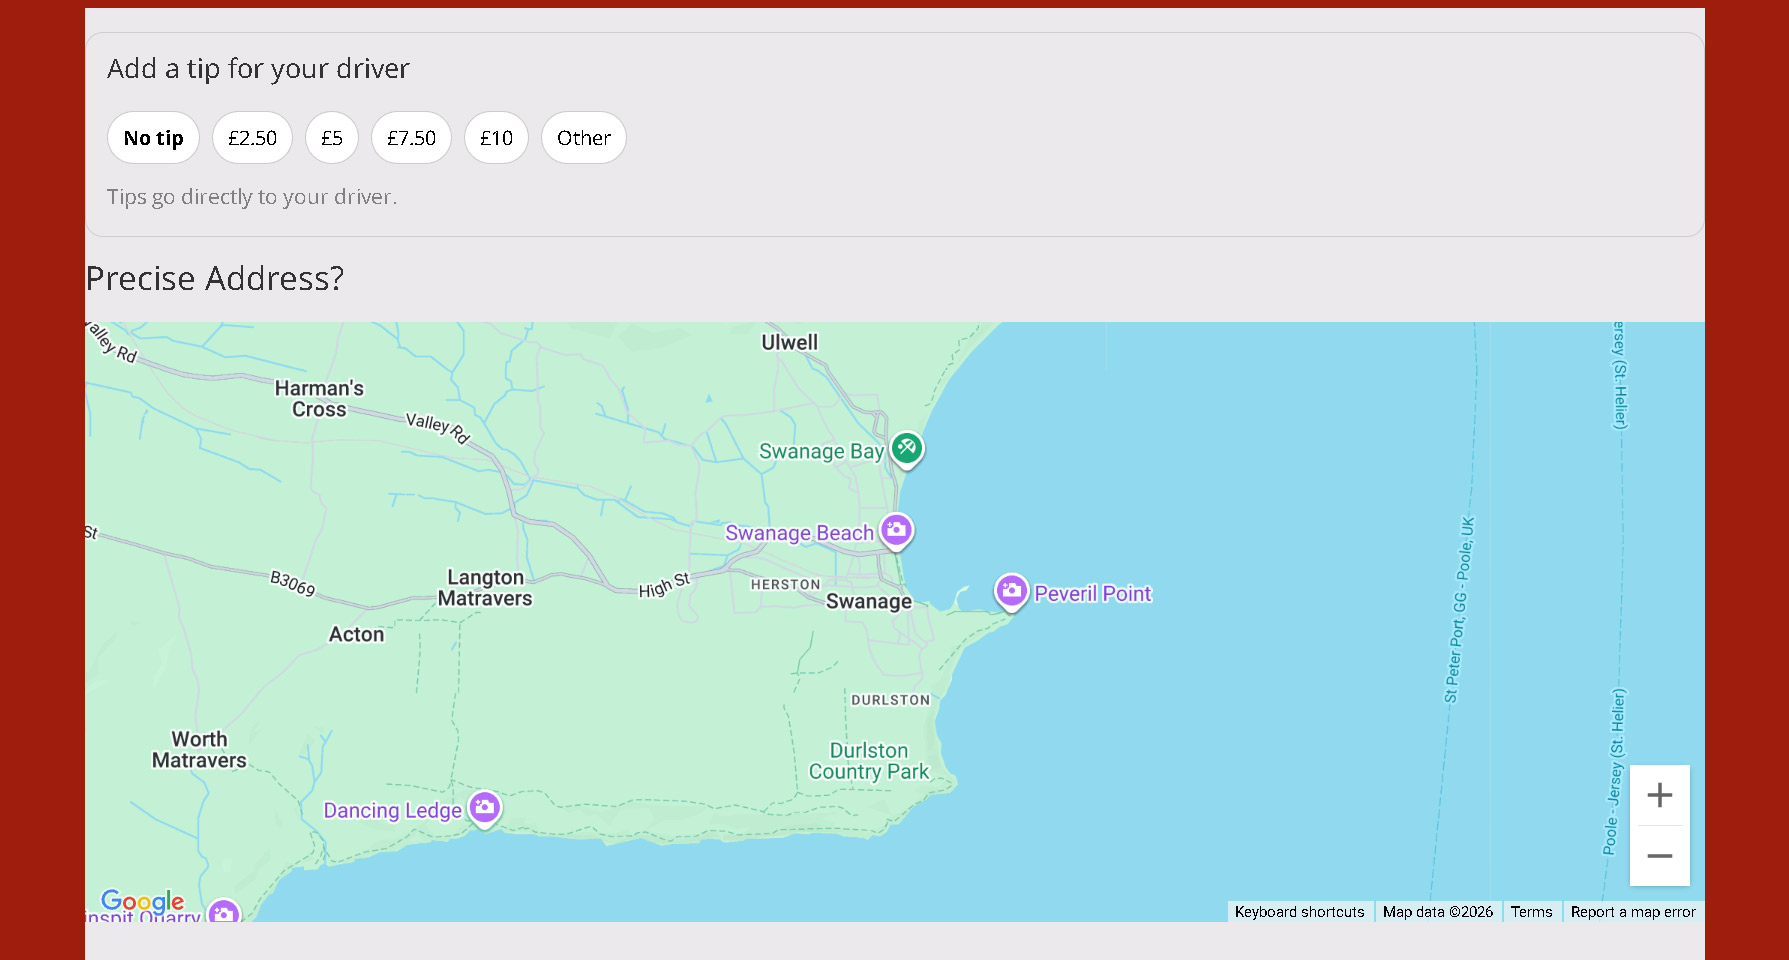Open Keyboard shortcuts for the map
This screenshot has width=1789, height=960.
point(1299,911)
